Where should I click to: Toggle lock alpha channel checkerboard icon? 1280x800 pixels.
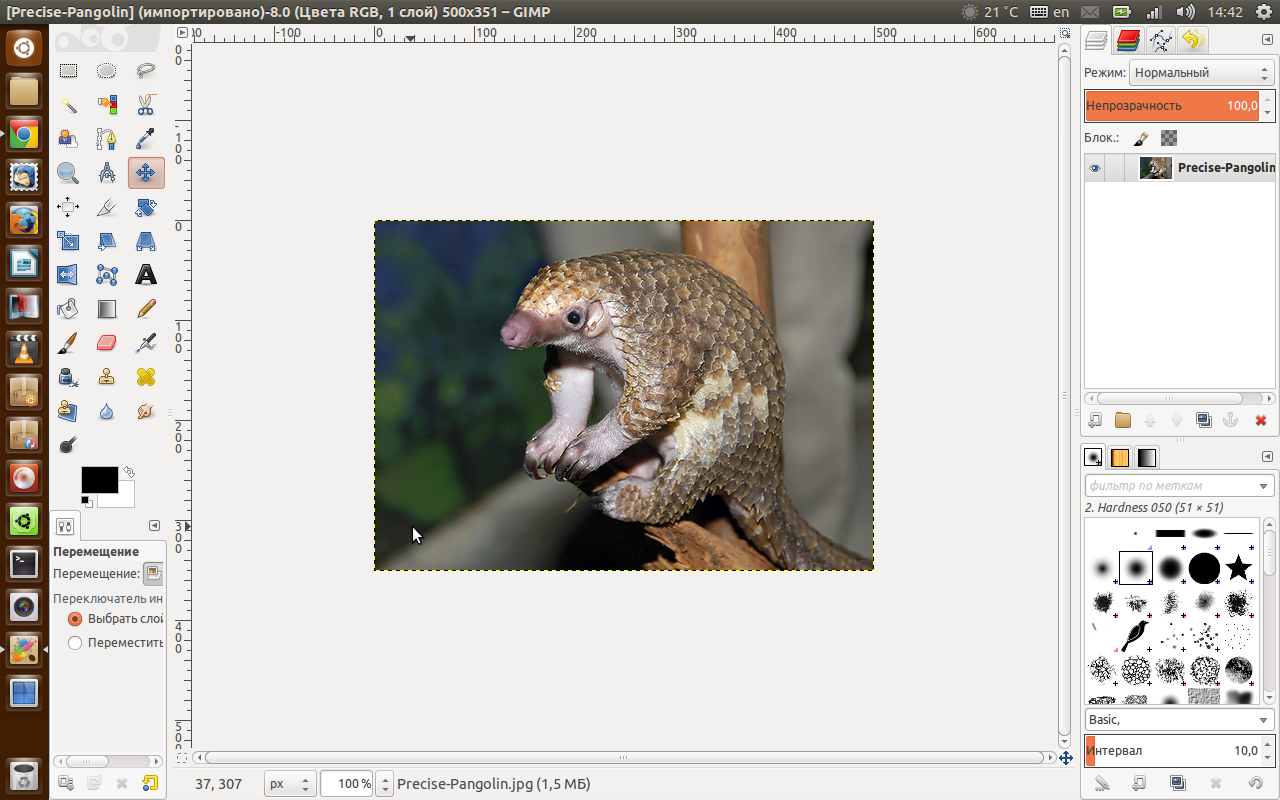click(x=1169, y=138)
